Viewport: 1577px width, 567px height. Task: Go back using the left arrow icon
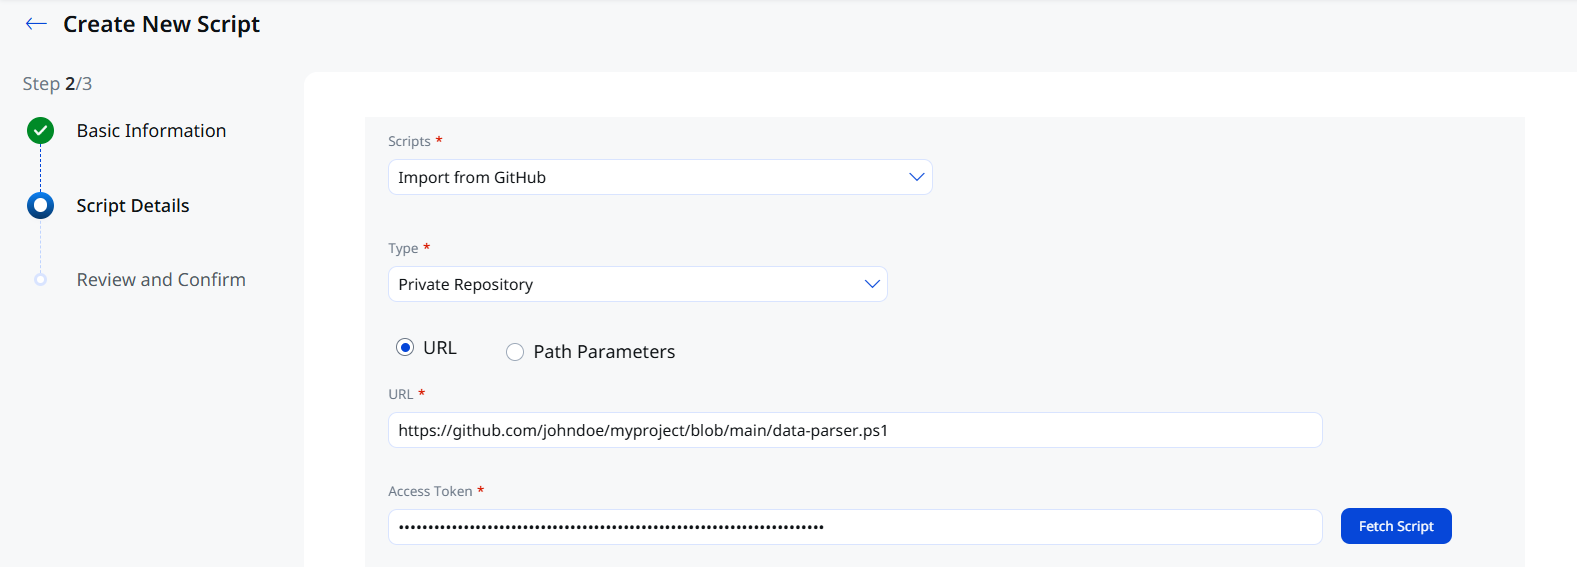pos(36,24)
